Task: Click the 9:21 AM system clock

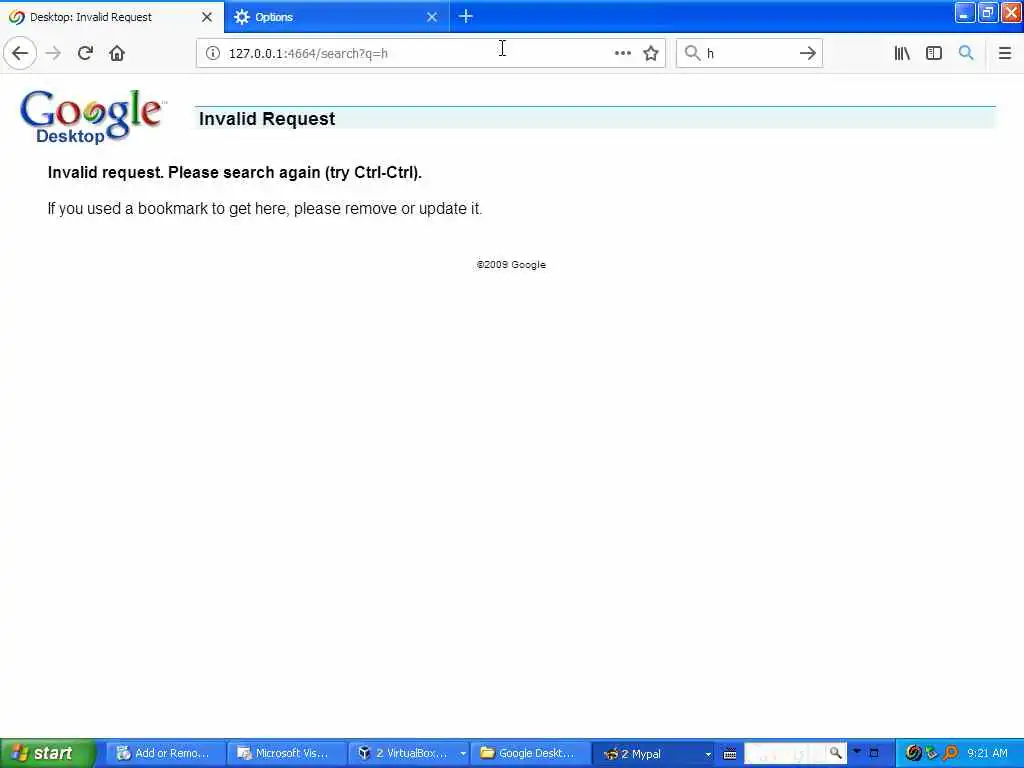Action: pos(987,753)
